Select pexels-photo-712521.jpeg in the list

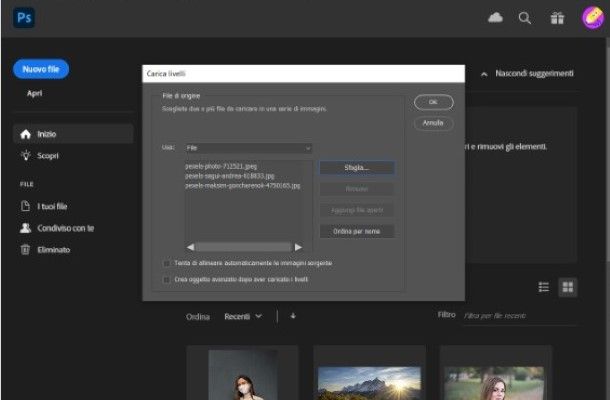tap(221, 166)
